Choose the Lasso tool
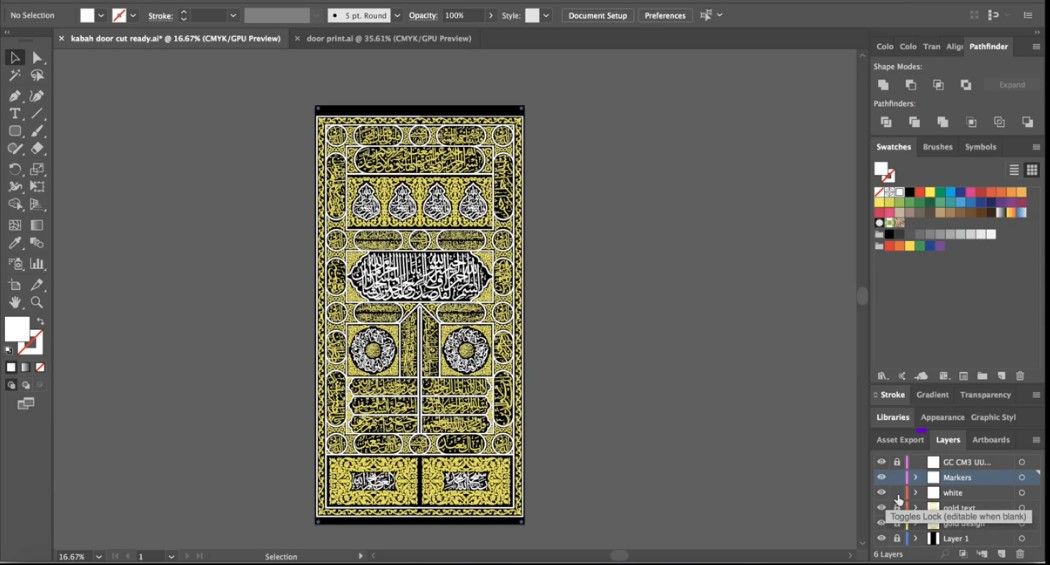Viewport: 1050px width, 565px height. tap(37, 76)
